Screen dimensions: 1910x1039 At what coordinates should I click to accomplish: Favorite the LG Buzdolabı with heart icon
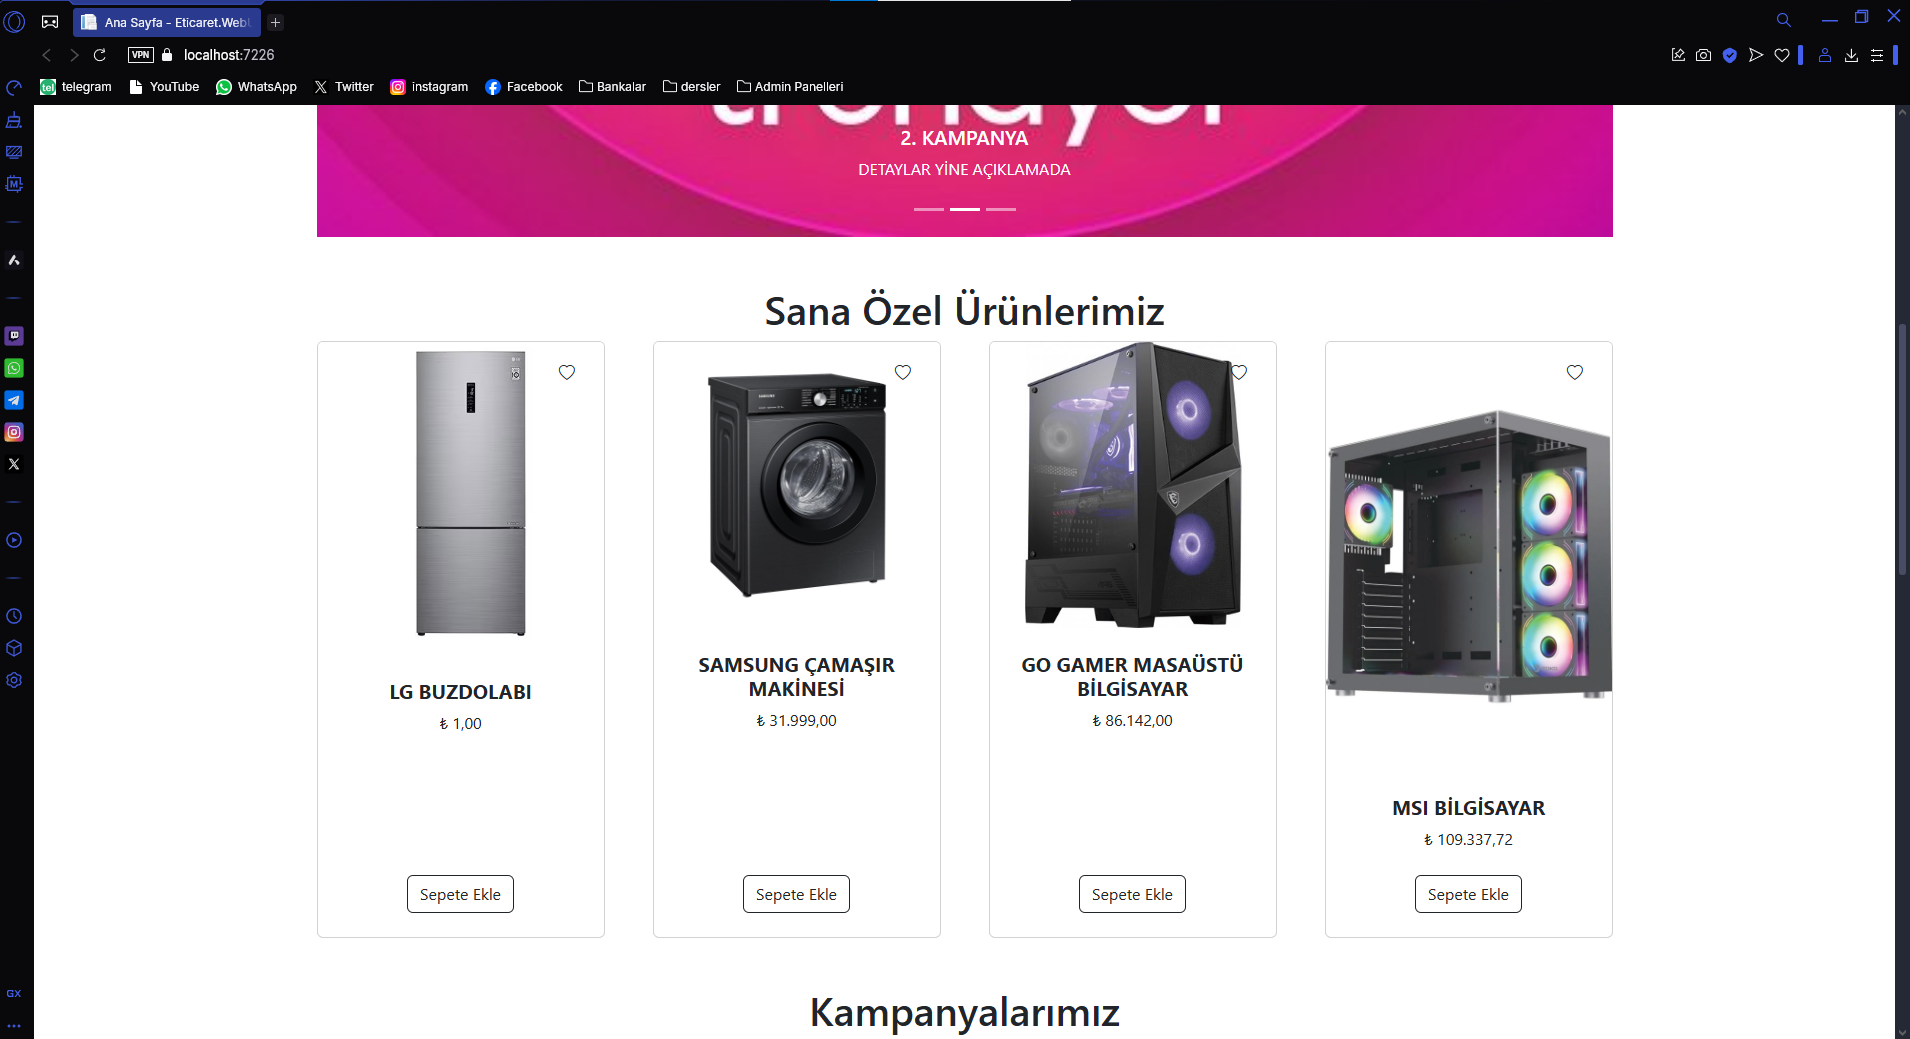[x=567, y=372]
